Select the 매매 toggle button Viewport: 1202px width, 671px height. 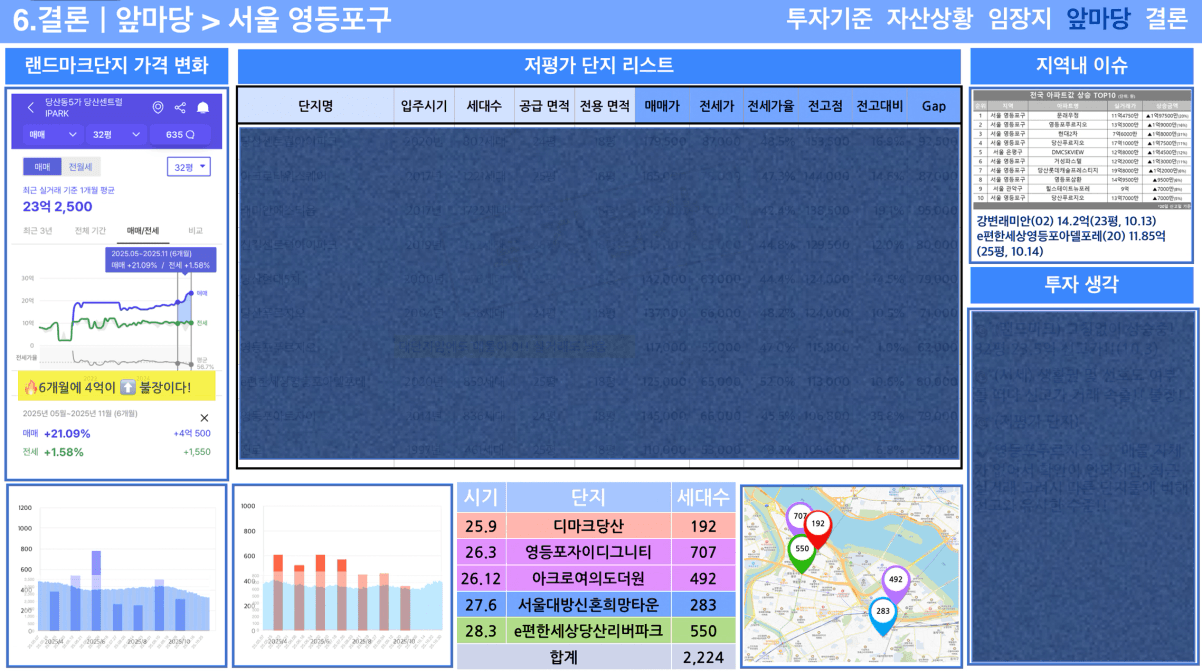click(43, 167)
